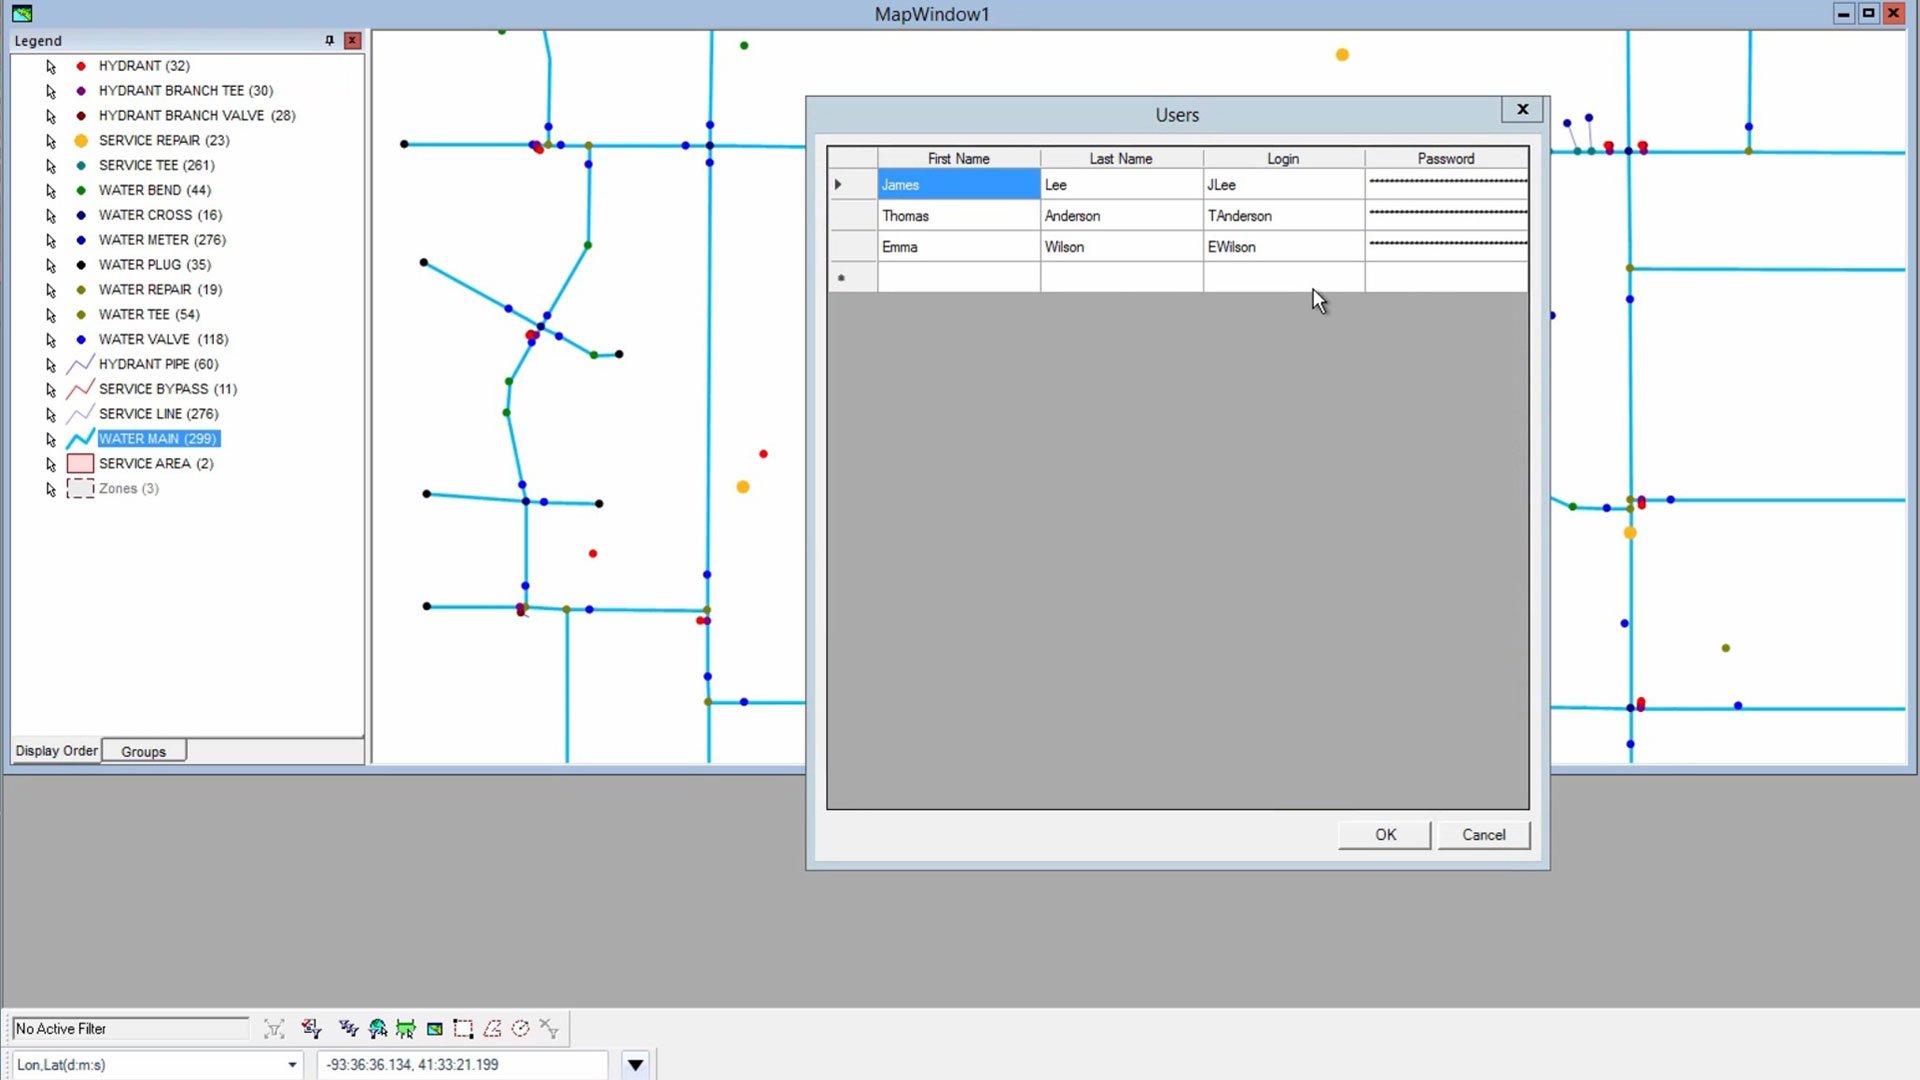1920x1080 pixels.
Task: Click the clear filter icon
Action: 549,1028
